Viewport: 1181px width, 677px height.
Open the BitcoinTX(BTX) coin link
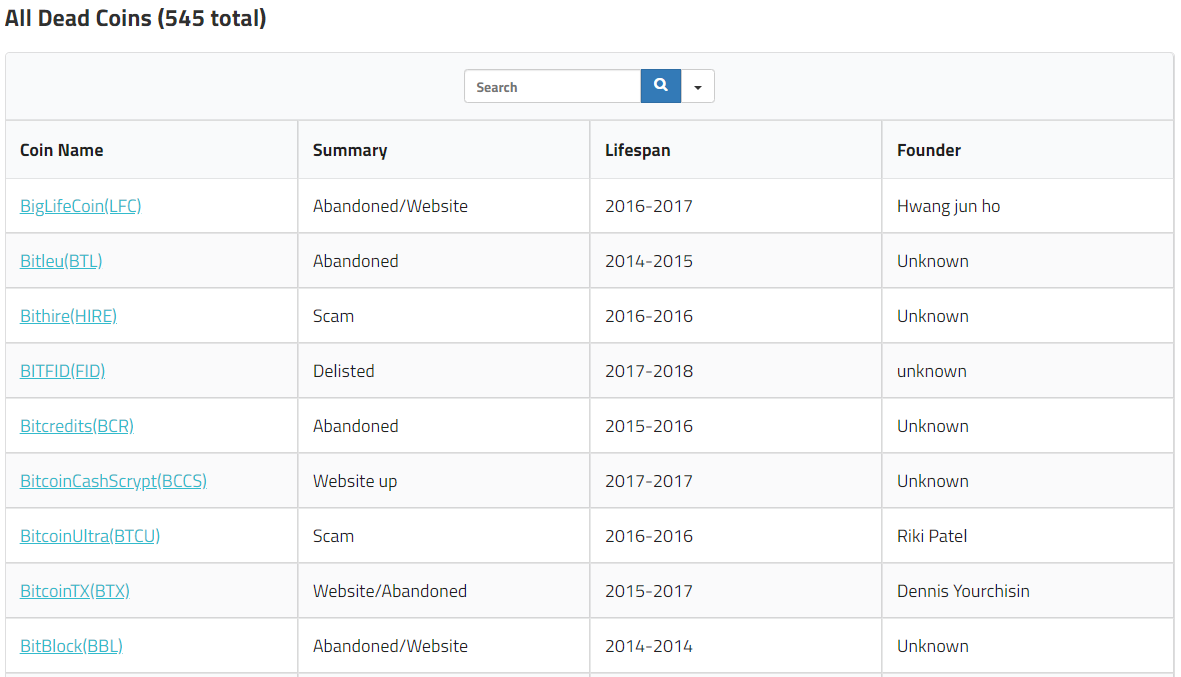(x=75, y=591)
